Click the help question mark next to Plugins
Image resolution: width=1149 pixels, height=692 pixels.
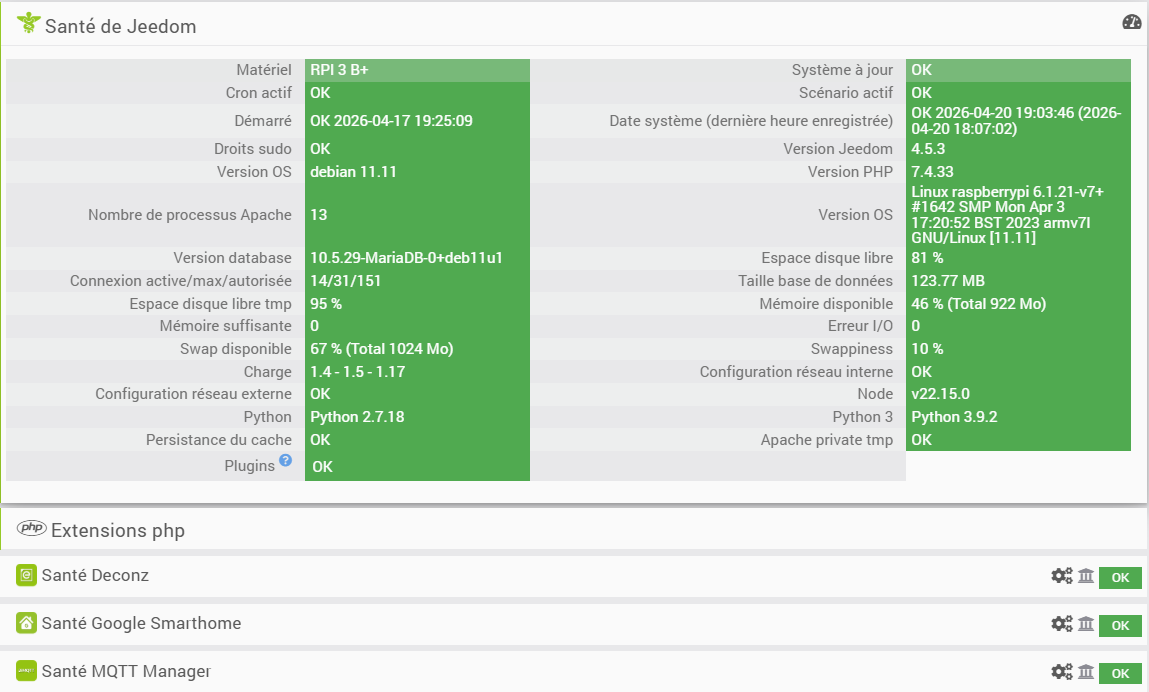[x=285, y=460]
